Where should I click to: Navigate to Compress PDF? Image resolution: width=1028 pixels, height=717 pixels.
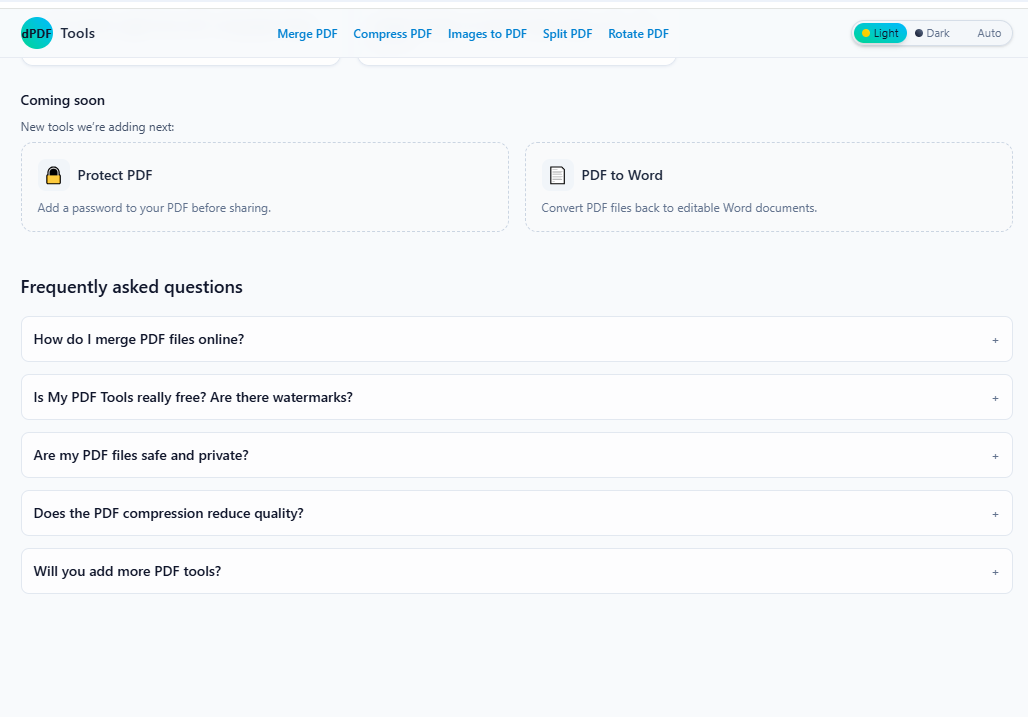[x=392, y=33]
